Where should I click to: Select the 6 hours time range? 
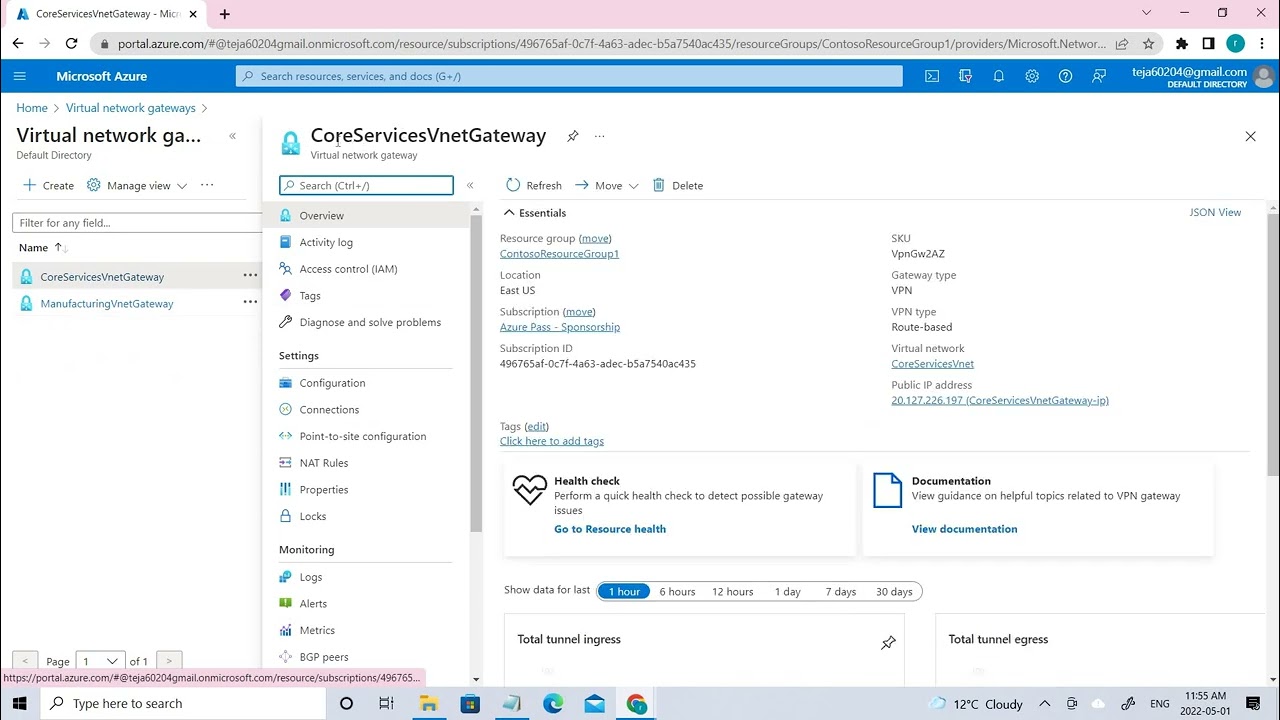point(677,591)
